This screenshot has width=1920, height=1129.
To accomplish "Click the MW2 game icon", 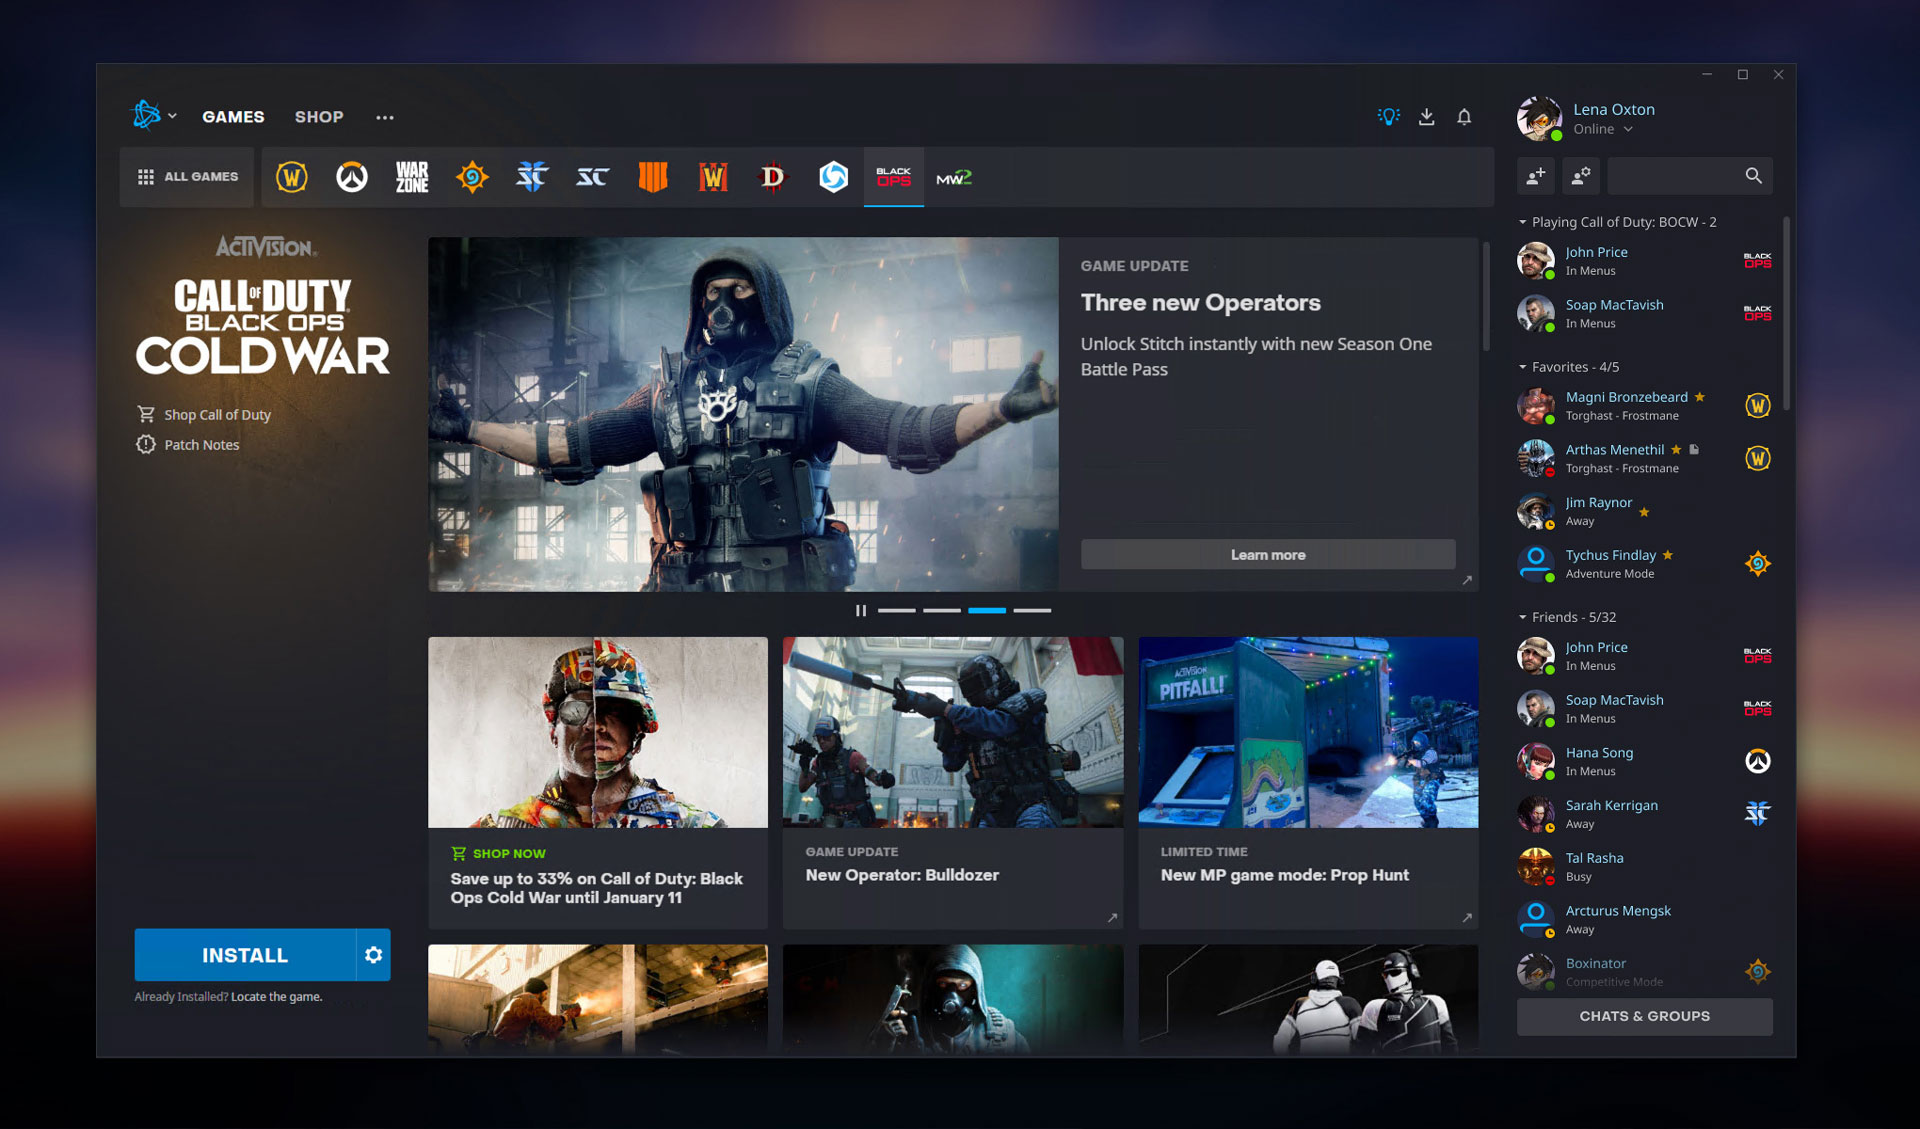I will [954, 176].
